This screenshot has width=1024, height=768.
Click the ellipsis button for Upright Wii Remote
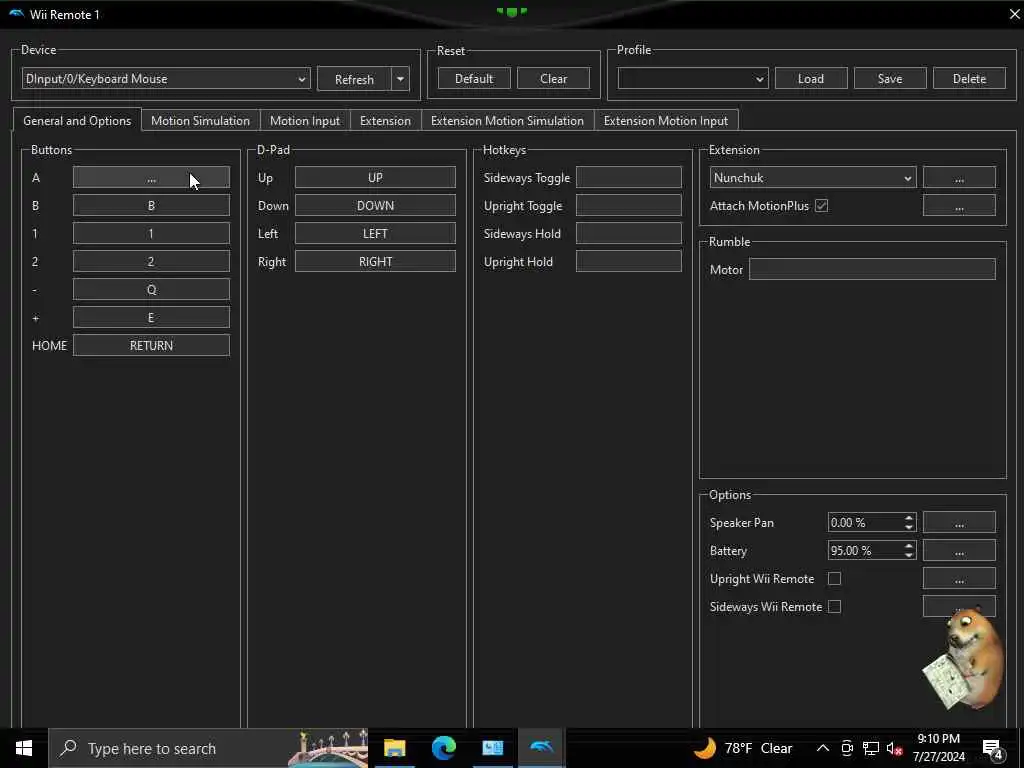[959, 579]
